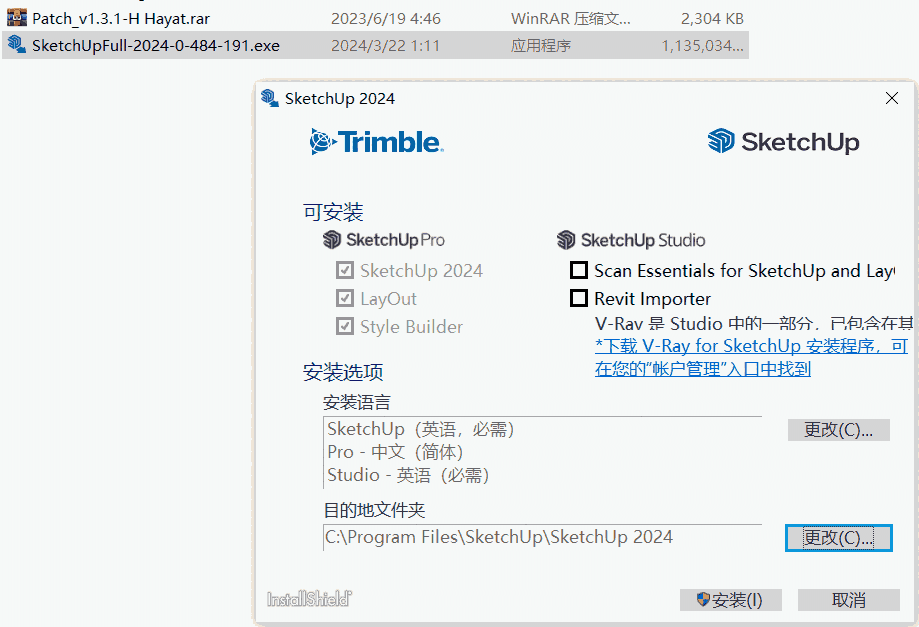This screenshot has height=627, width=919.
Task: Click the 可安装 heading
Action: tap(333, 212)
